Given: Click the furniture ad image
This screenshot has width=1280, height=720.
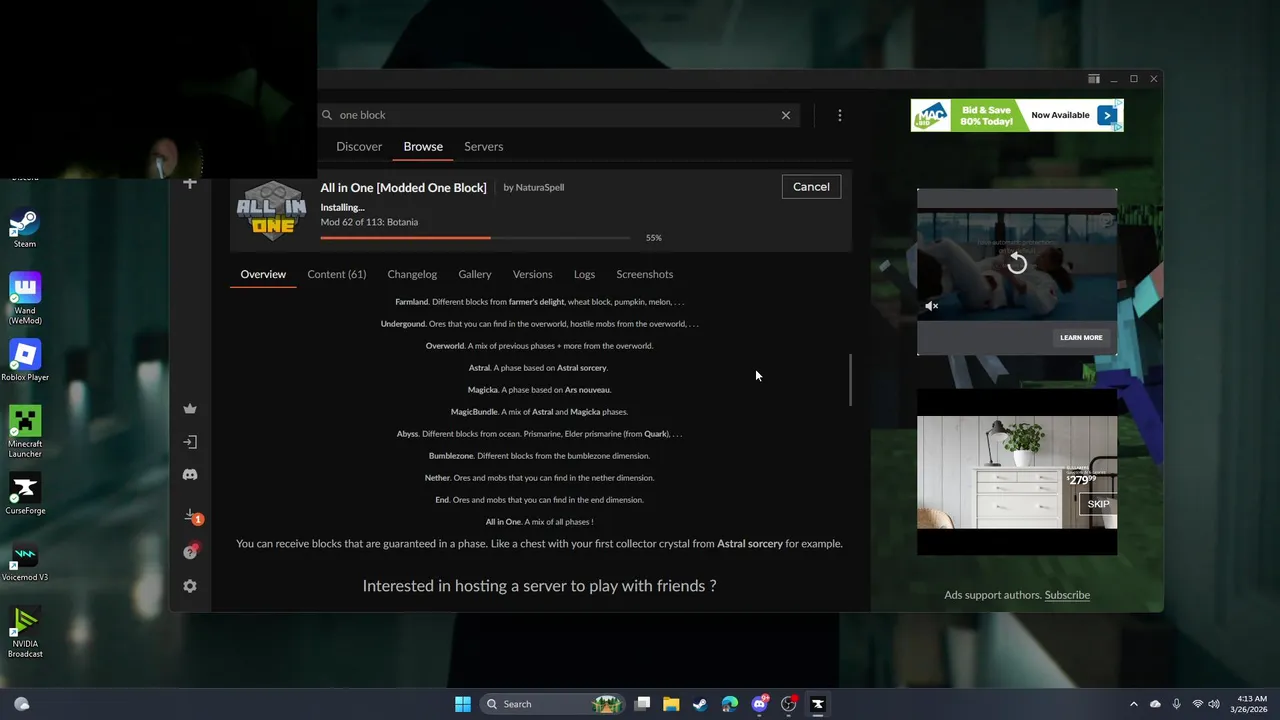Looking at the screenshot, I should pyautogui.click(x=1017, y=472).
